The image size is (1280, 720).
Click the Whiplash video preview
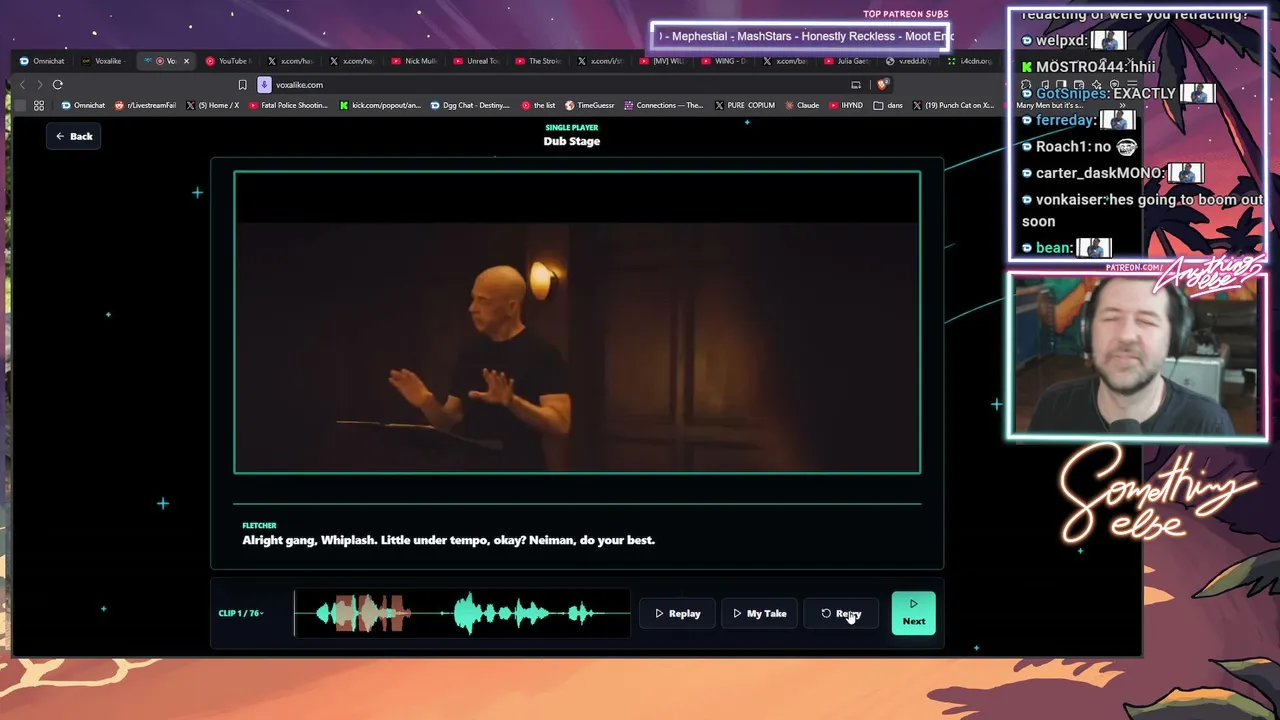577,322
